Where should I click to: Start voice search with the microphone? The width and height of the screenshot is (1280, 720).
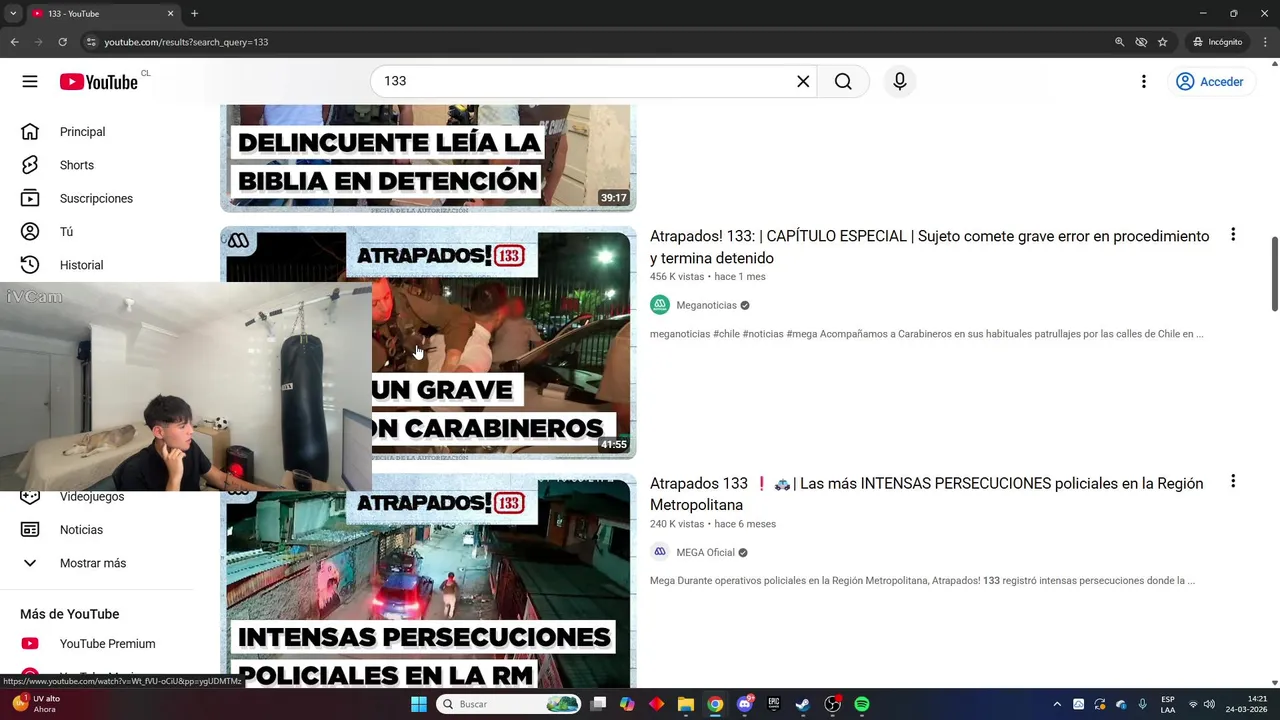(x=900, y=81)
